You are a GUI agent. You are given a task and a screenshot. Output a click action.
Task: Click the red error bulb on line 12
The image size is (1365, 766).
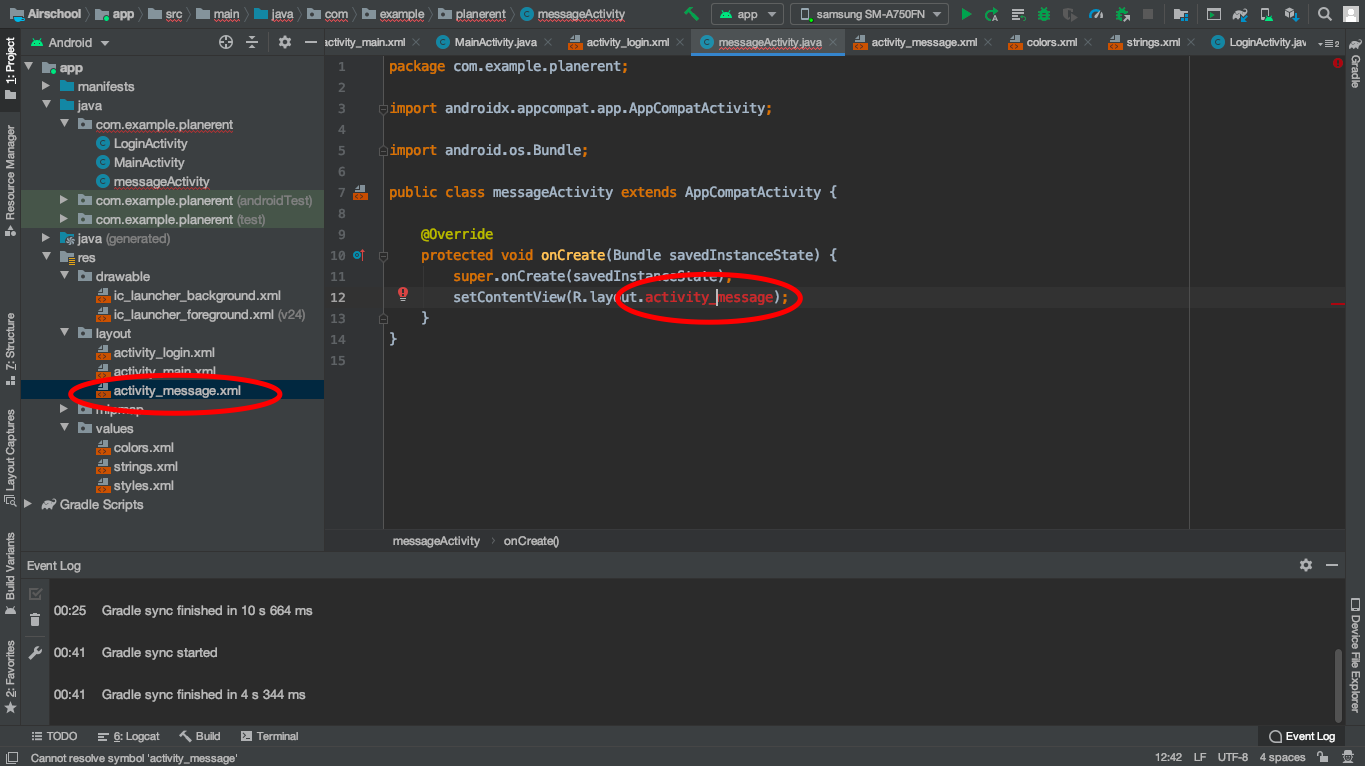pyautogui.click(x=403, y=294)
